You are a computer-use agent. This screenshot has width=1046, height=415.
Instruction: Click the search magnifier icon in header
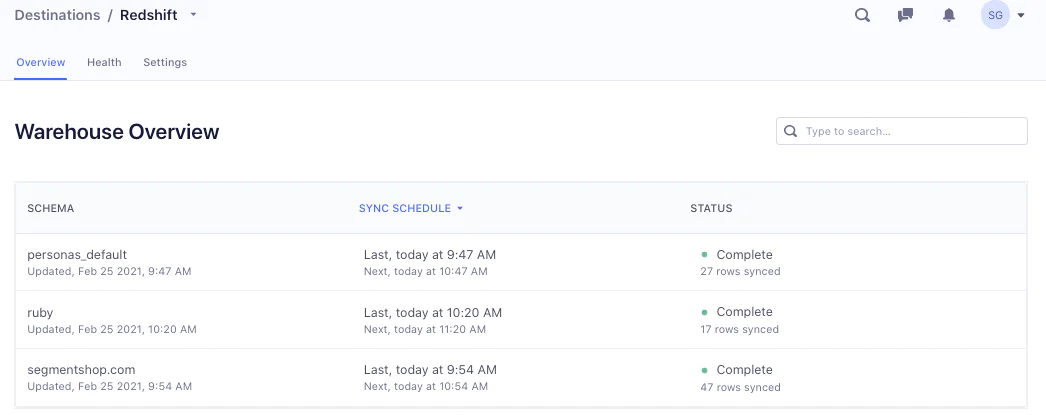coord(862,15)
